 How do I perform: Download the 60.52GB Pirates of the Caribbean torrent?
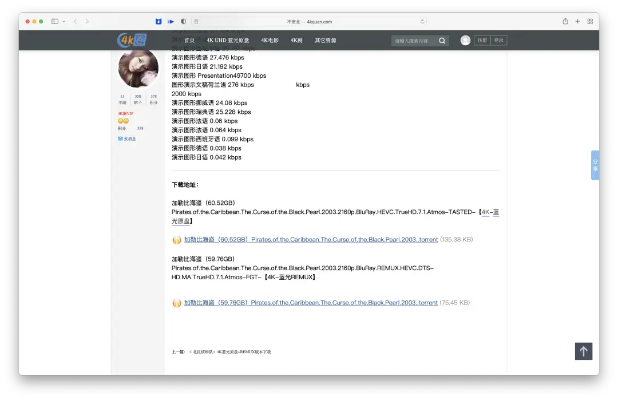tap(311, 240)
